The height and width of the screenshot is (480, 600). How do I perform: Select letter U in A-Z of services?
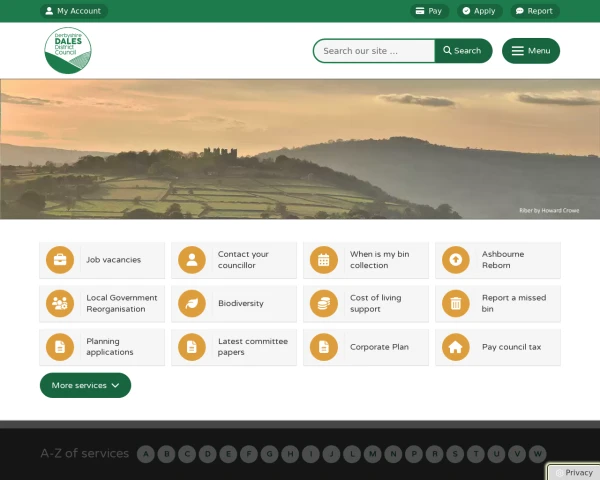pos(497,454)
